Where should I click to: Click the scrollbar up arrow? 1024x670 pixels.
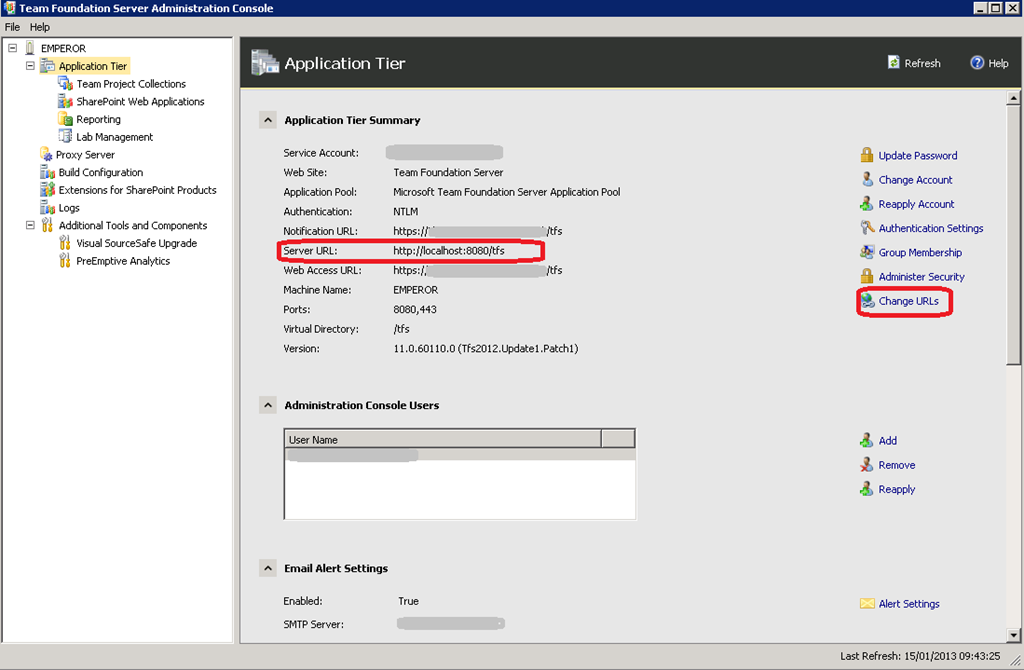1013,98
